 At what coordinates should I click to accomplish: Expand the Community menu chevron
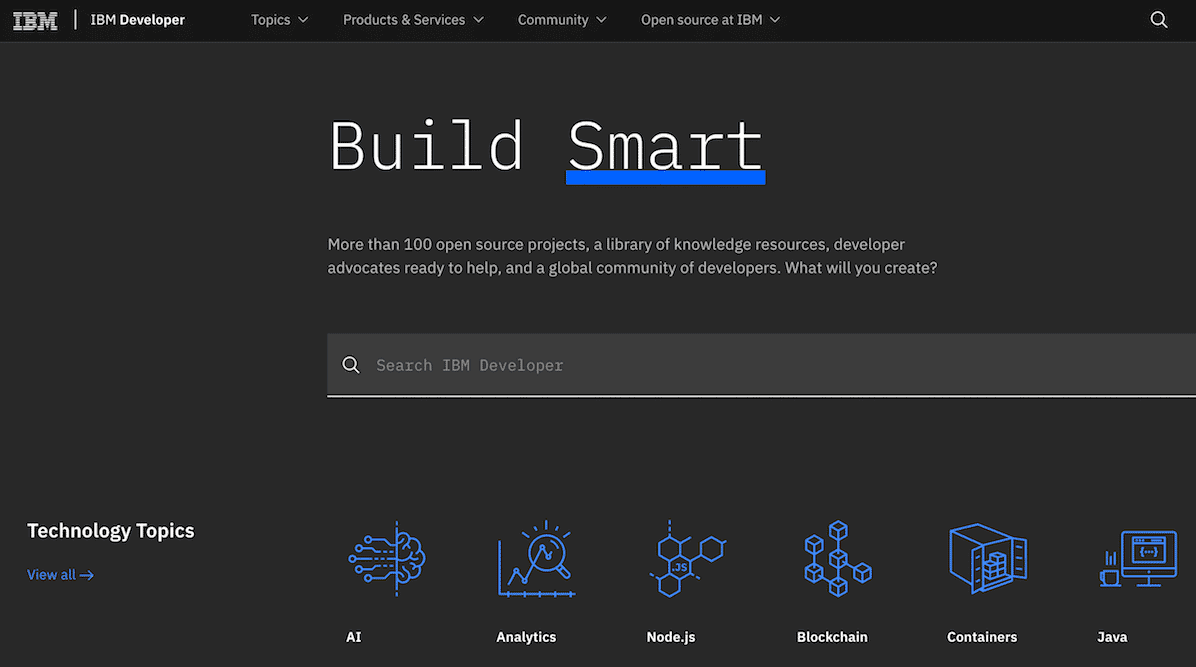[601, 20]
